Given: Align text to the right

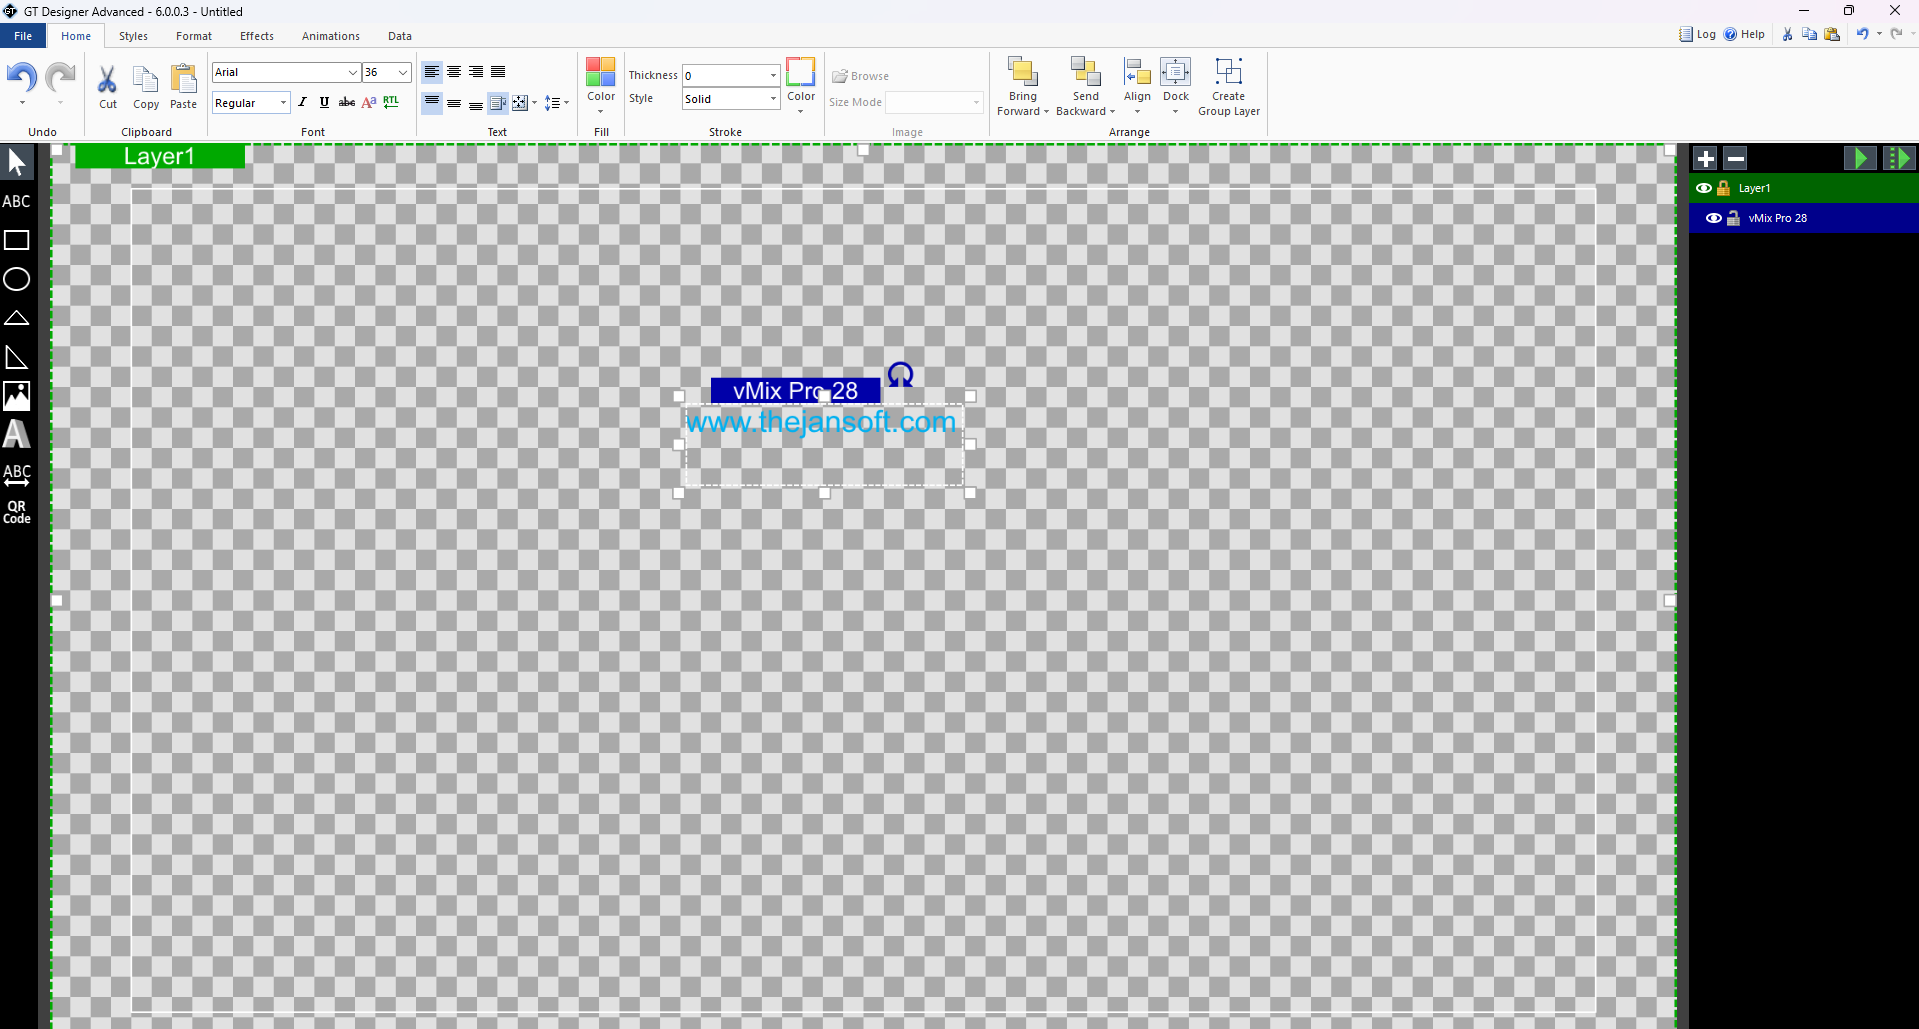Looking at the screenshot, I should (476, 72).
